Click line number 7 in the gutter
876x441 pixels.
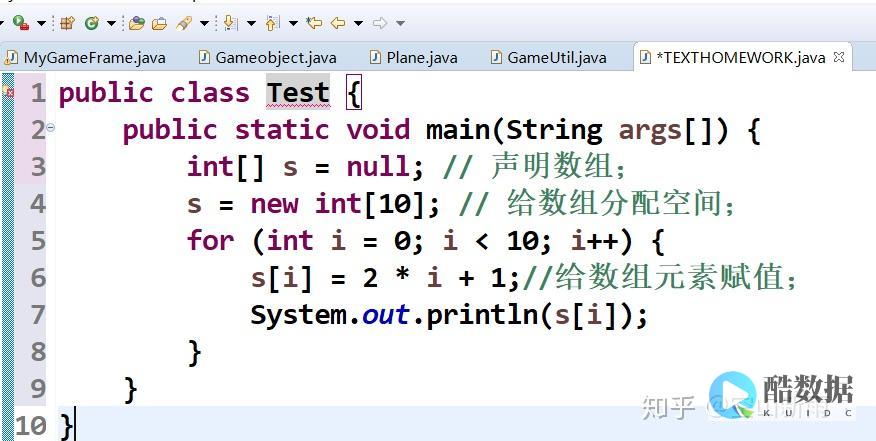pyautogui.click(x=37, y=315)
